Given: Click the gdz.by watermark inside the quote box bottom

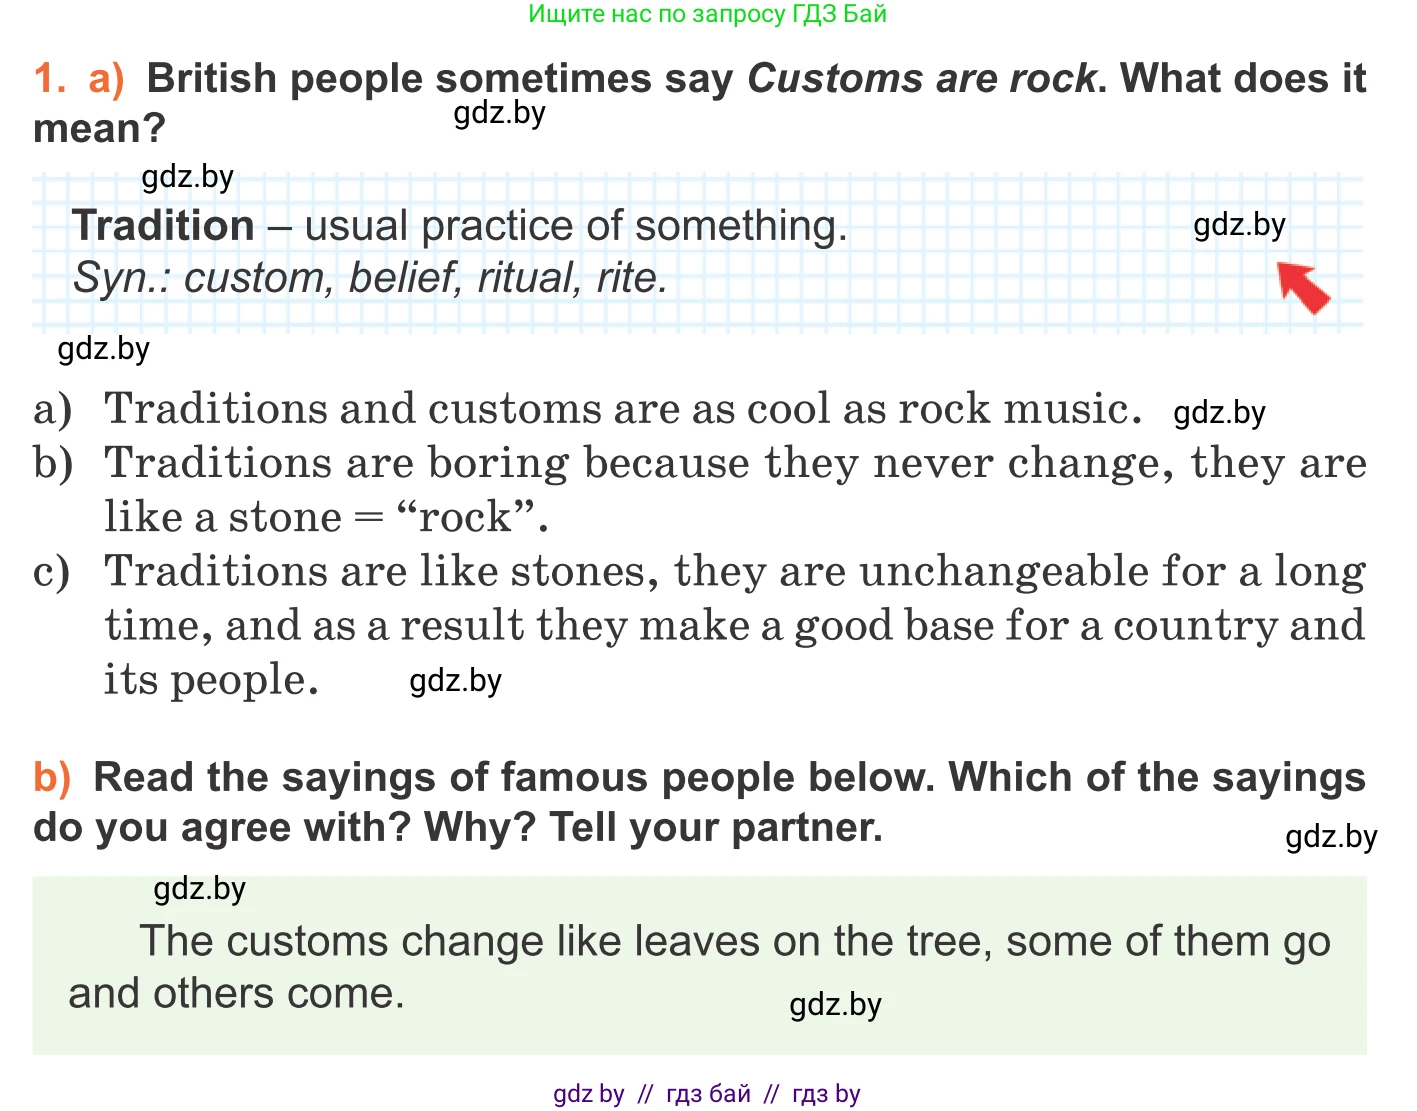Looking at the screenshot, I should coord(835,1005).
